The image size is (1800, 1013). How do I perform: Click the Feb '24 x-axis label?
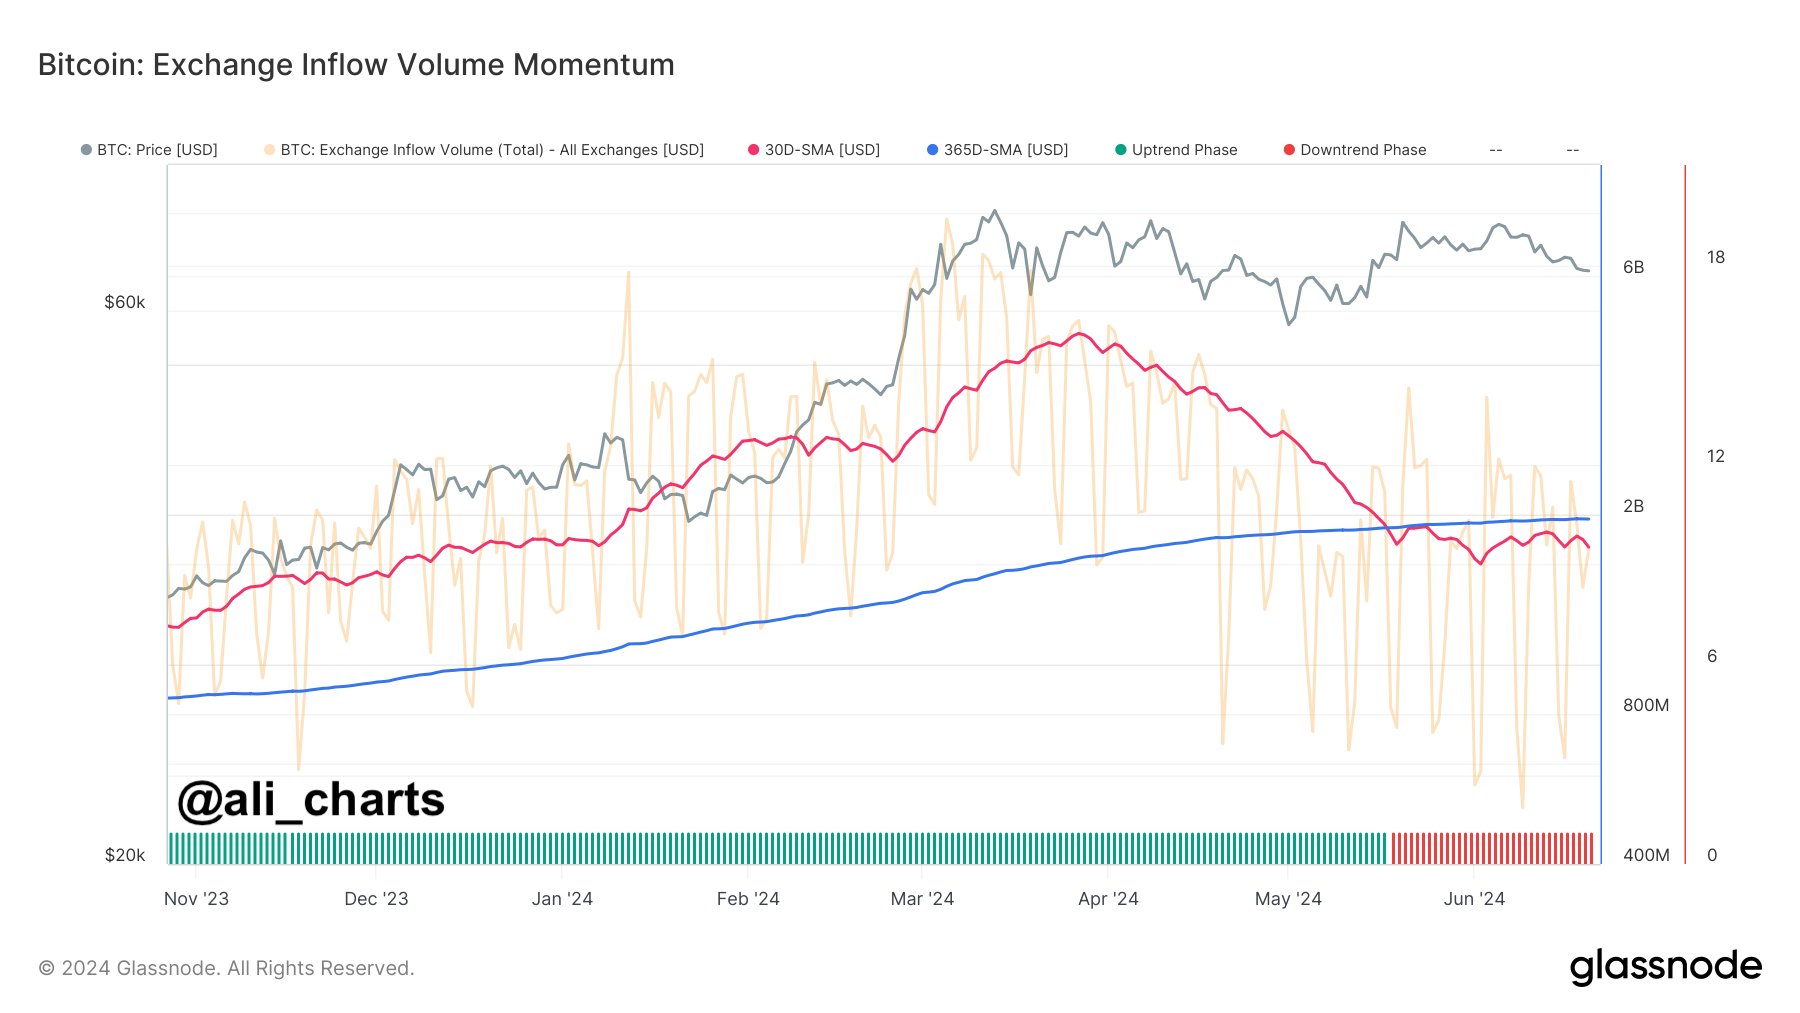tap(748, 899)
